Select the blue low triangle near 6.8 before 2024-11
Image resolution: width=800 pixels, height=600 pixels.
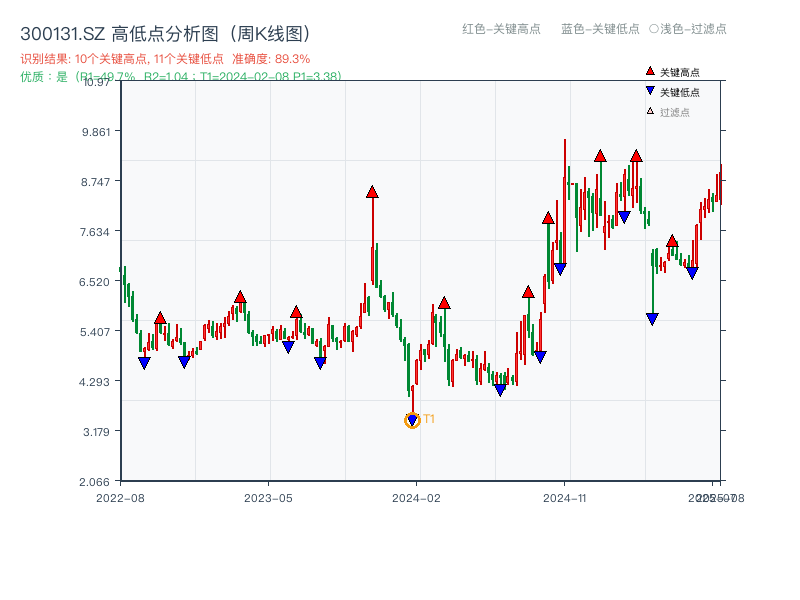click(x=560, y=269)
